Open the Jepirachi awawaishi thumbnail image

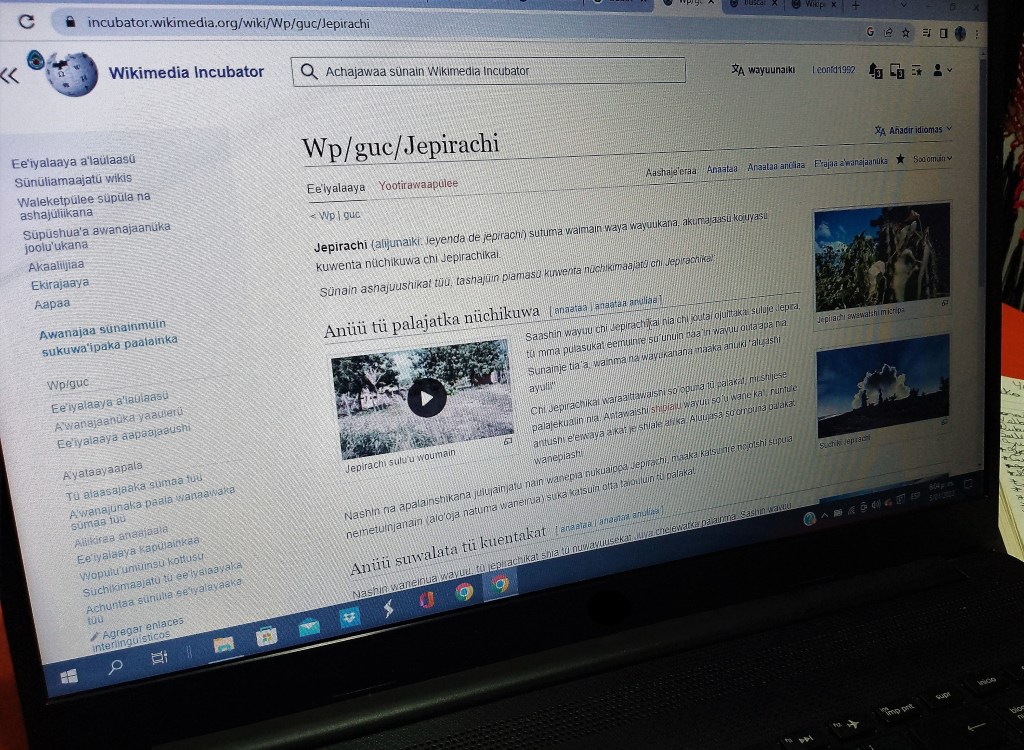pyautogui.click(x=882, y=257)
